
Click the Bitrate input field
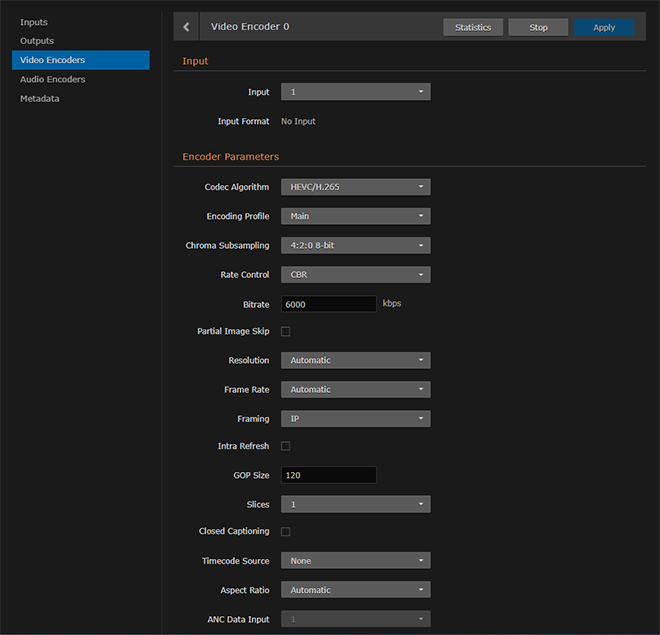point(328,303)
